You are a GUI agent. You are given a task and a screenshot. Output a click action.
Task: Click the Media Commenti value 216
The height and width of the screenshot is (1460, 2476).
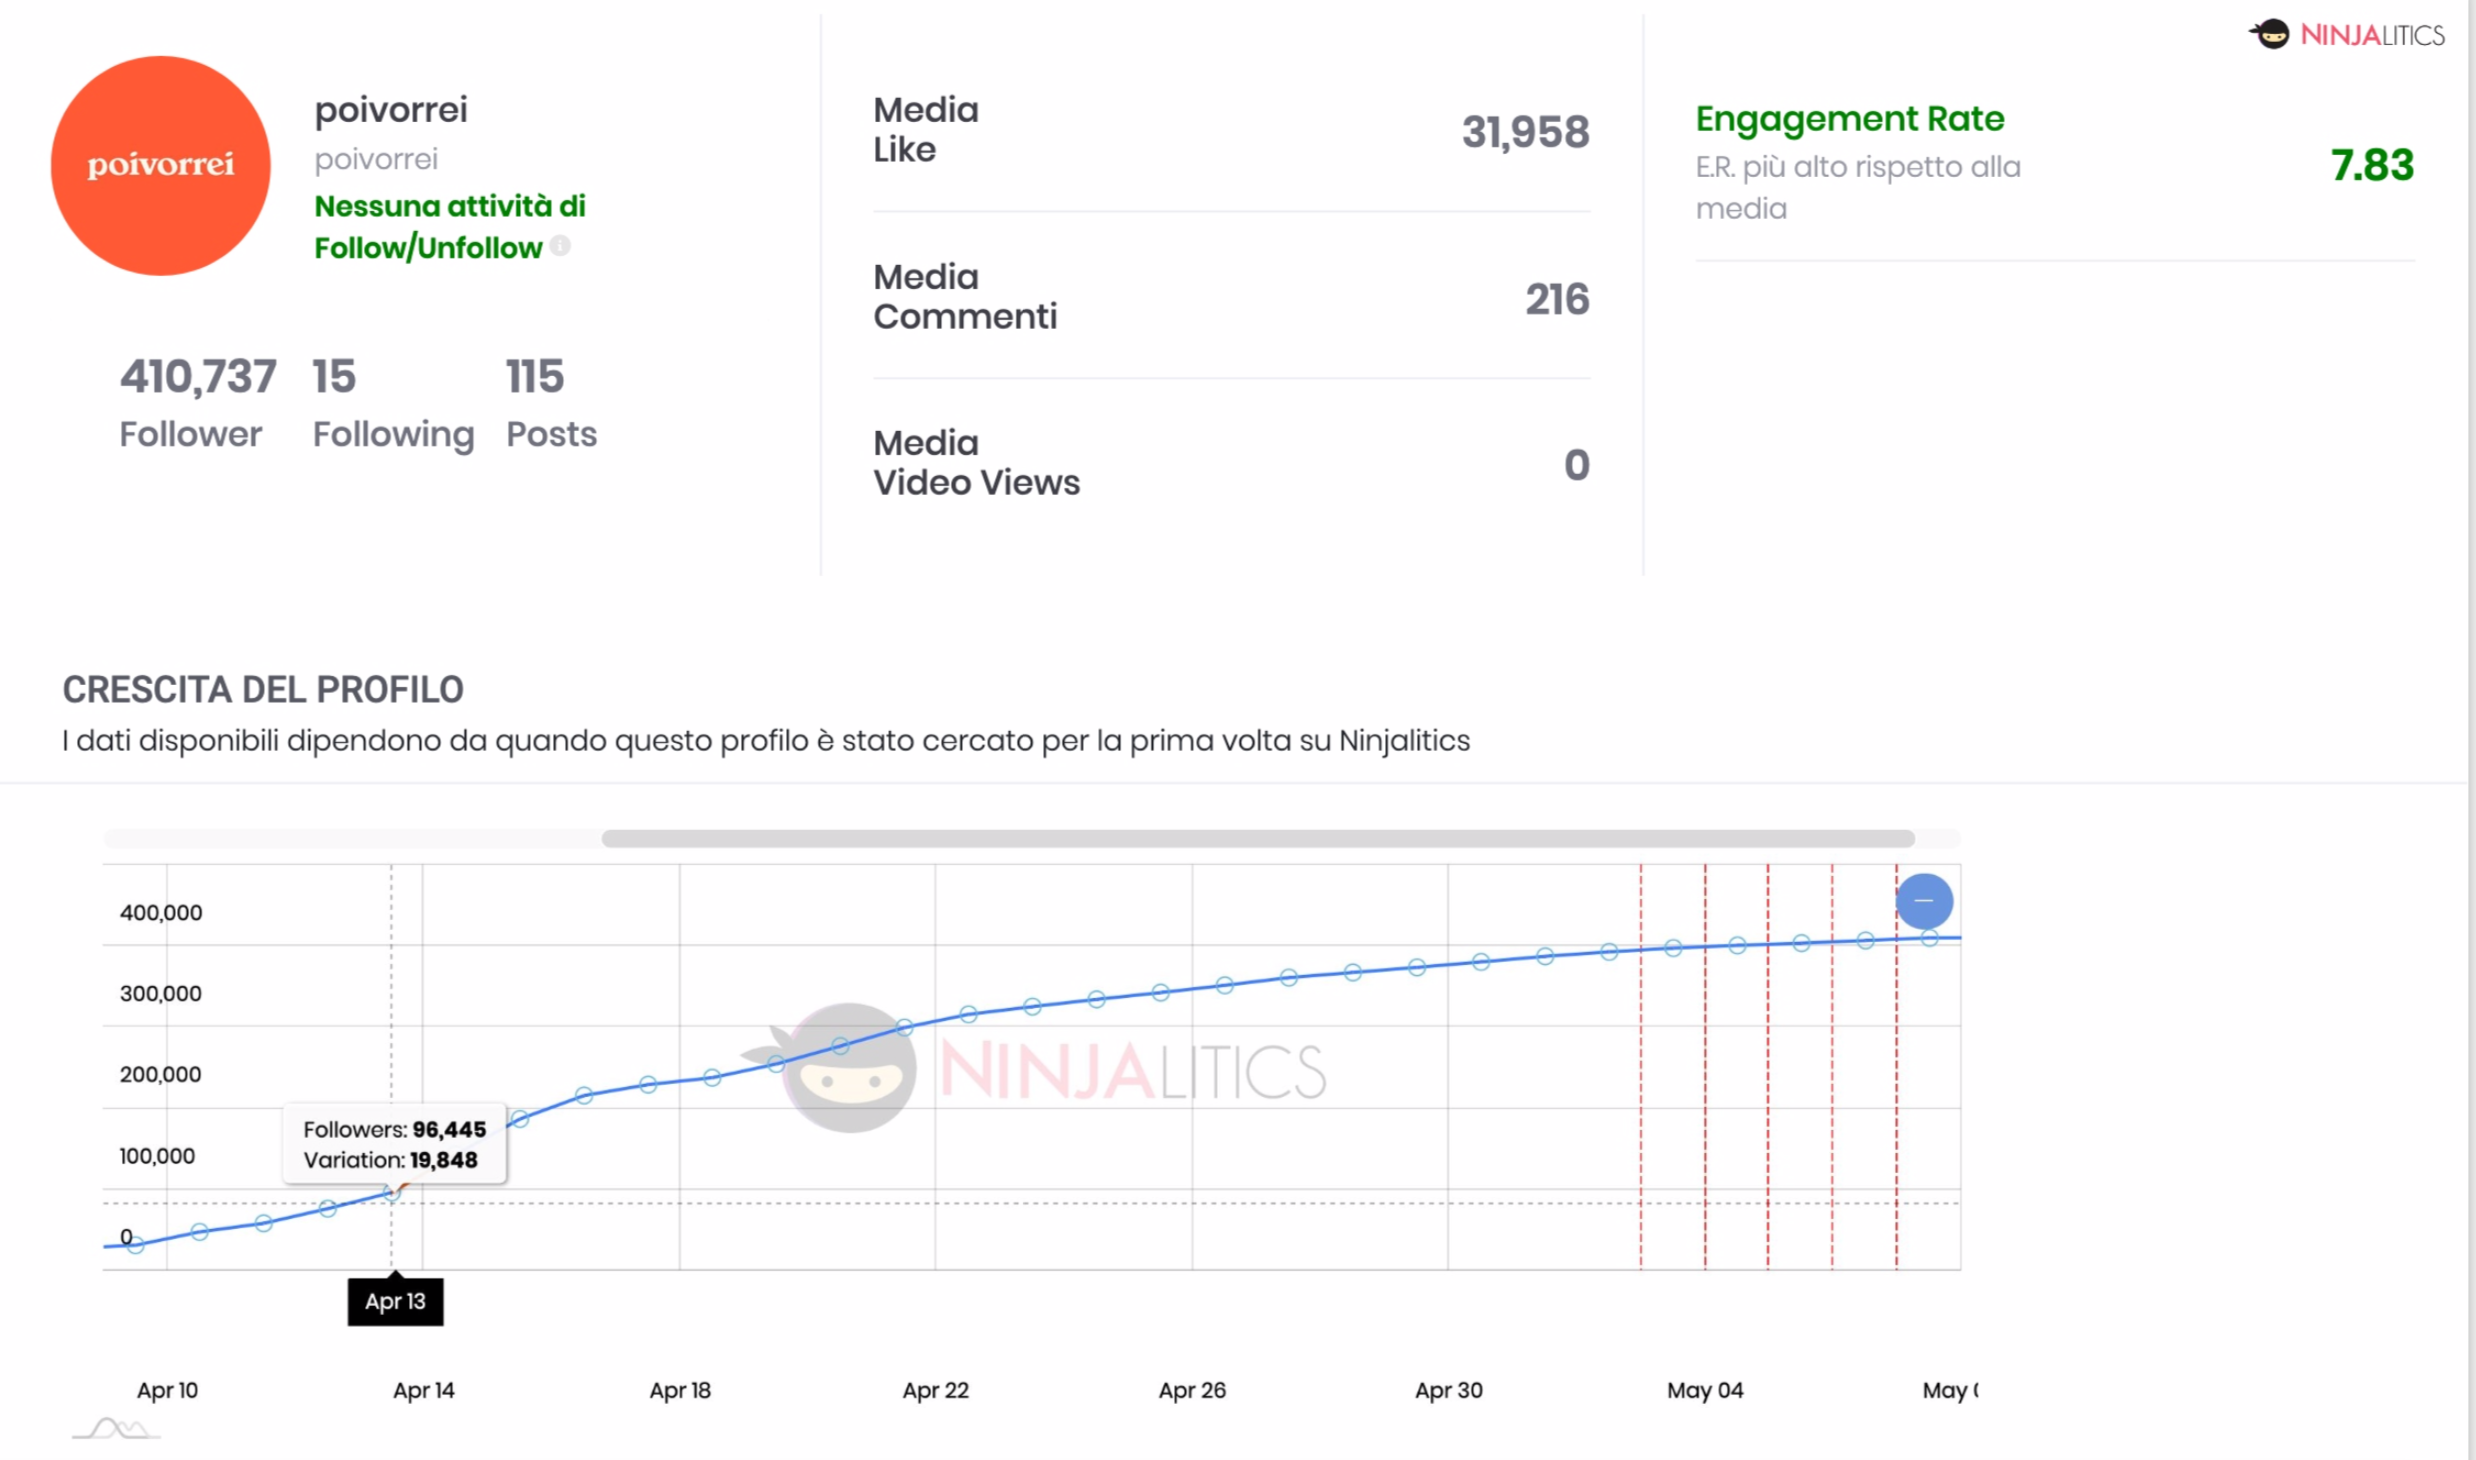coord(1557,299)
